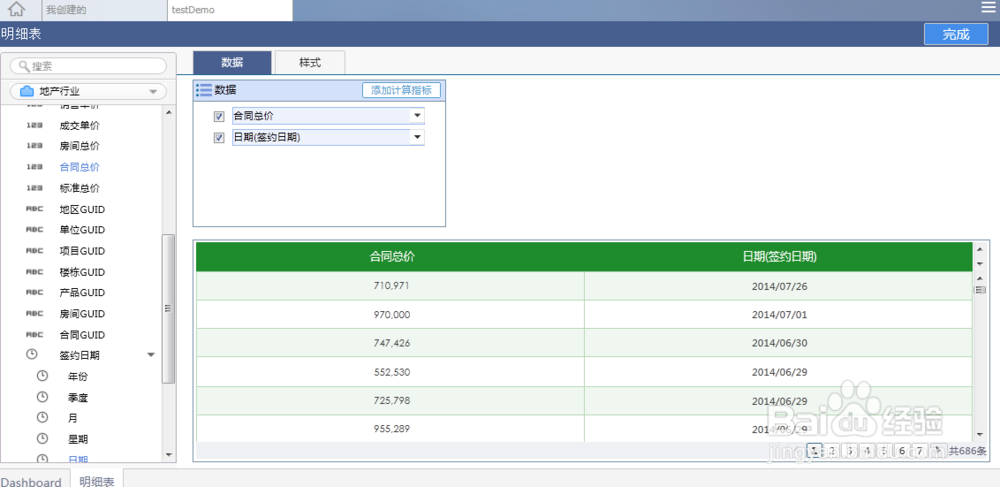The width and height of the screenshot is (1000, 487).
Task: Go to page 2 of table
Action: coord(832,450)
